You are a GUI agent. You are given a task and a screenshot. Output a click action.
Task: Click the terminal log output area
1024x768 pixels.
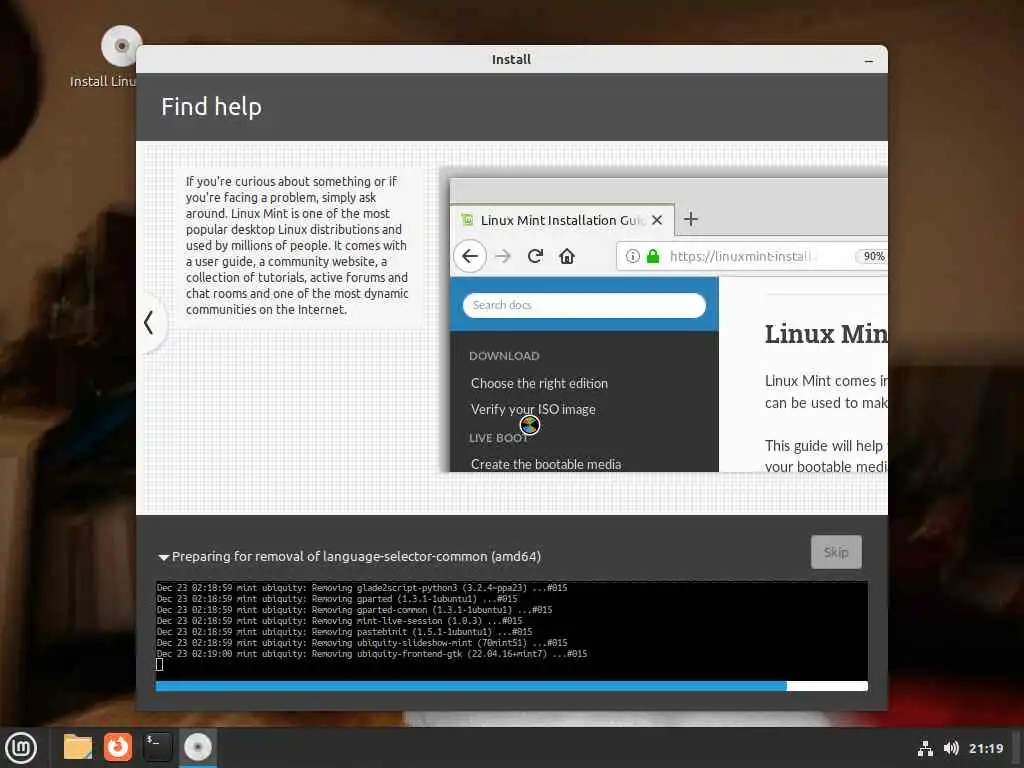tap(511, 630)
